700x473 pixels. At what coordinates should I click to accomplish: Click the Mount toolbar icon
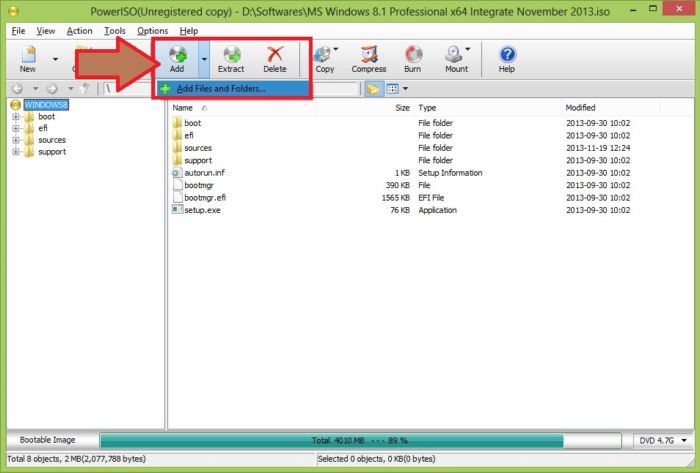click(x=455, y=59)
